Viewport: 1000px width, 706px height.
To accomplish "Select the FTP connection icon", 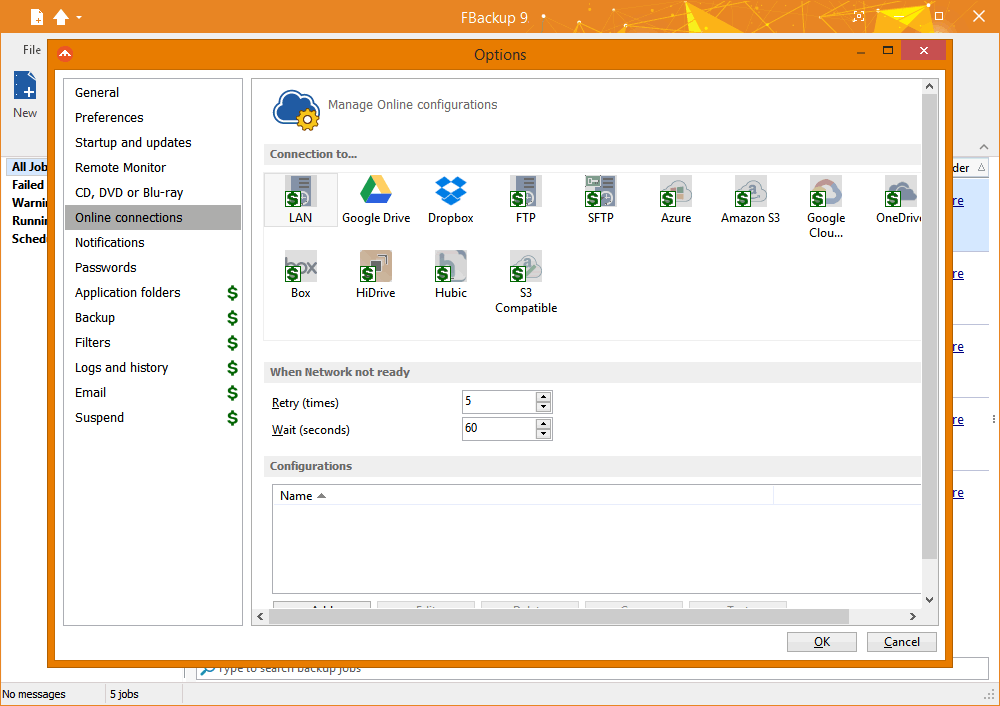I will pyautogui.click(x=526, y=200).
